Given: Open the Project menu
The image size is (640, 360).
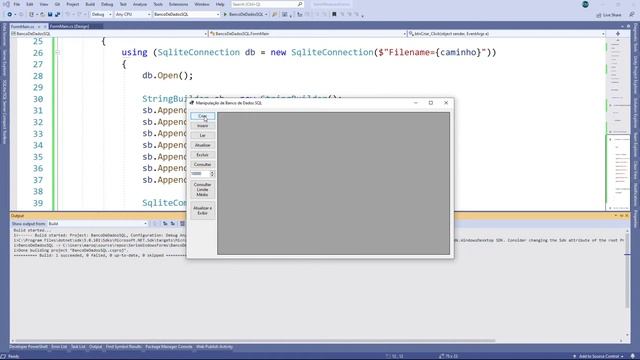Looking at the screenshot, I should click(73, 4).
